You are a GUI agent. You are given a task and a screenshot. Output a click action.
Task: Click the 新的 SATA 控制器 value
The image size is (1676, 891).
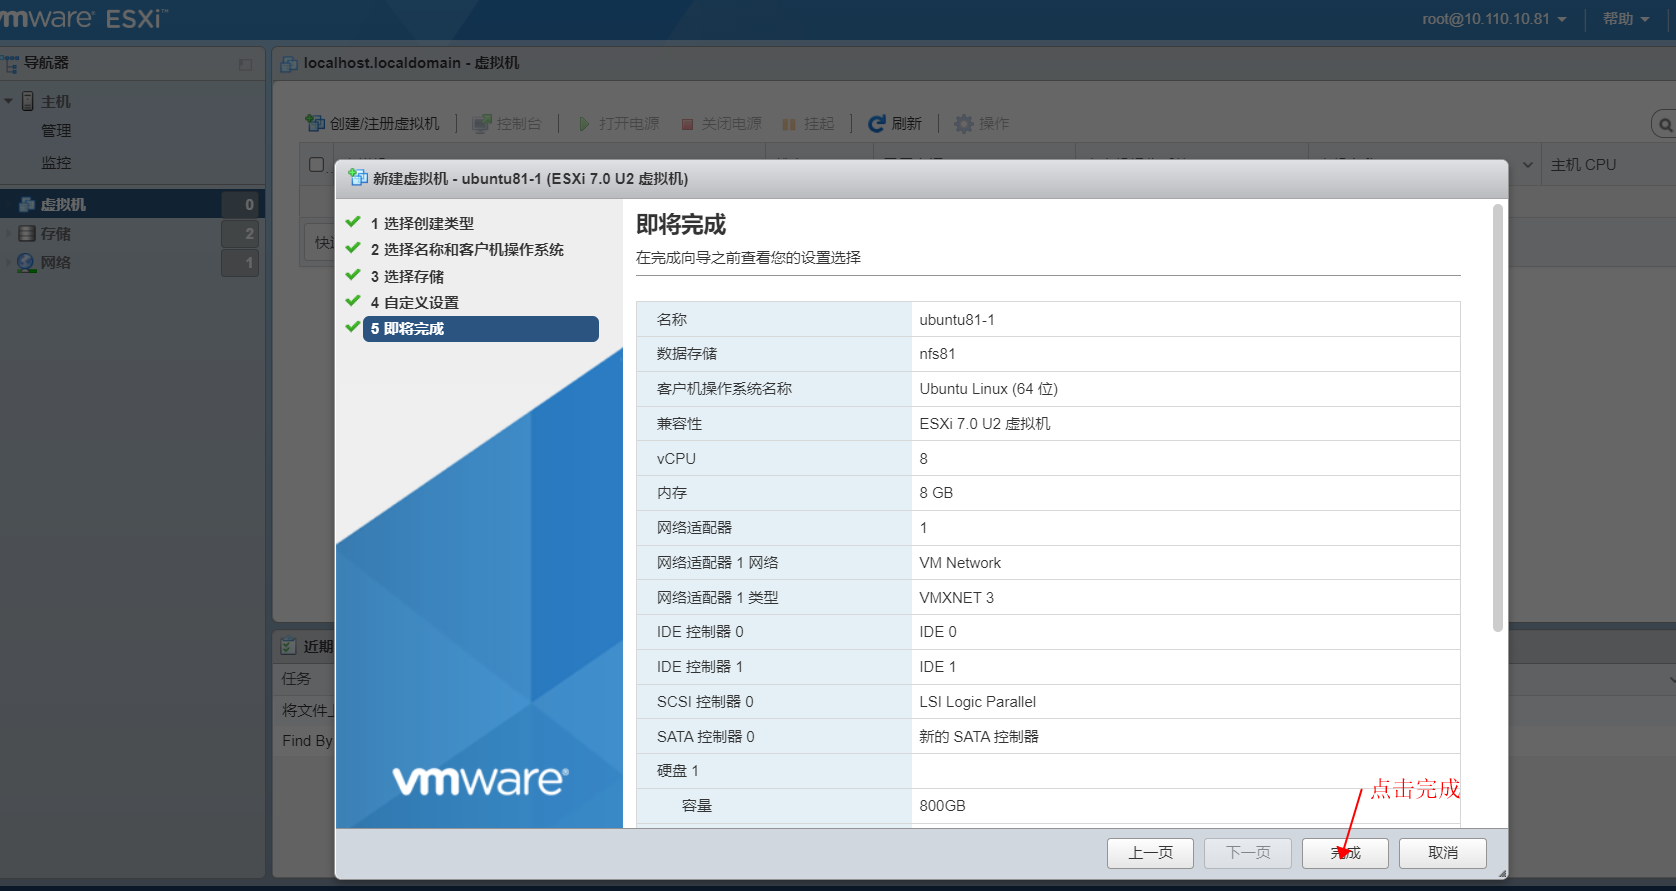point(979,737)
